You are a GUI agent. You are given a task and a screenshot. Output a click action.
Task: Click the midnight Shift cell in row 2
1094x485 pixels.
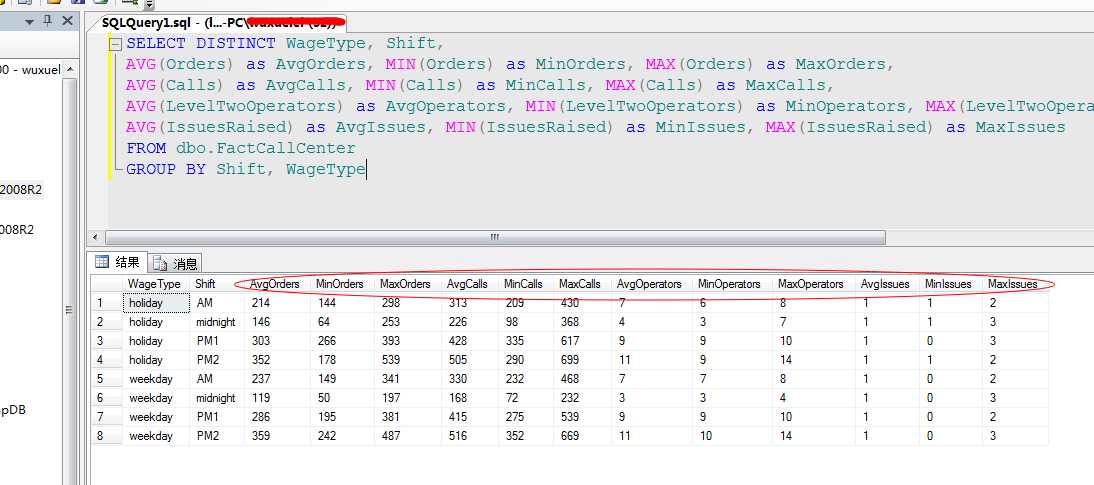point(216,322)
